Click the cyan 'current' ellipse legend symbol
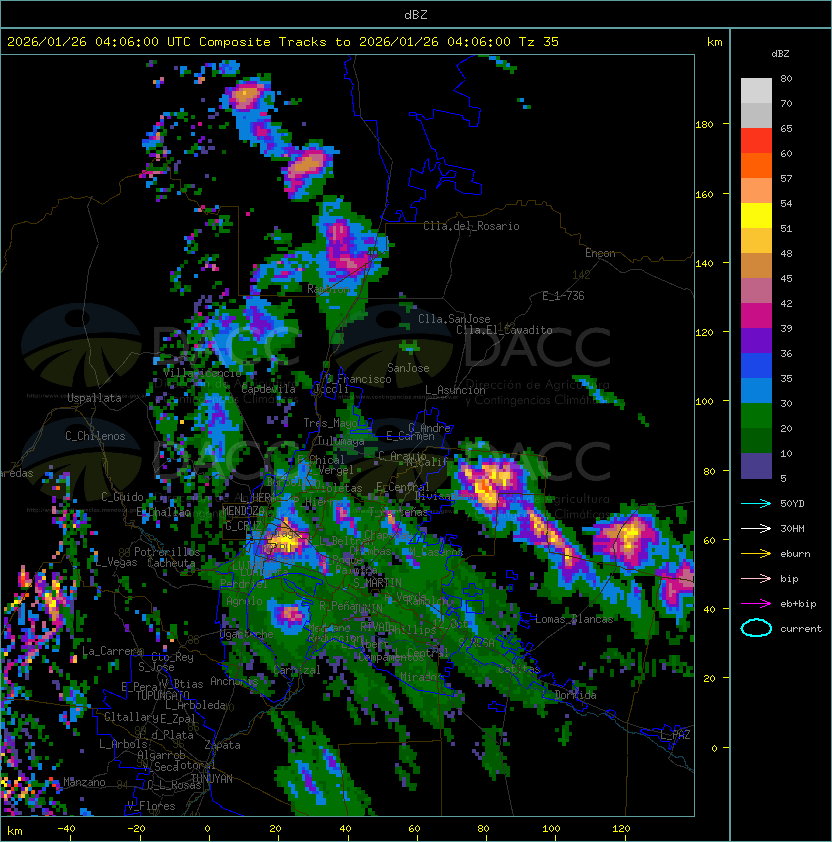Image resolution: width=832 pixels, height=842 pixels. [x=756, y=628]
